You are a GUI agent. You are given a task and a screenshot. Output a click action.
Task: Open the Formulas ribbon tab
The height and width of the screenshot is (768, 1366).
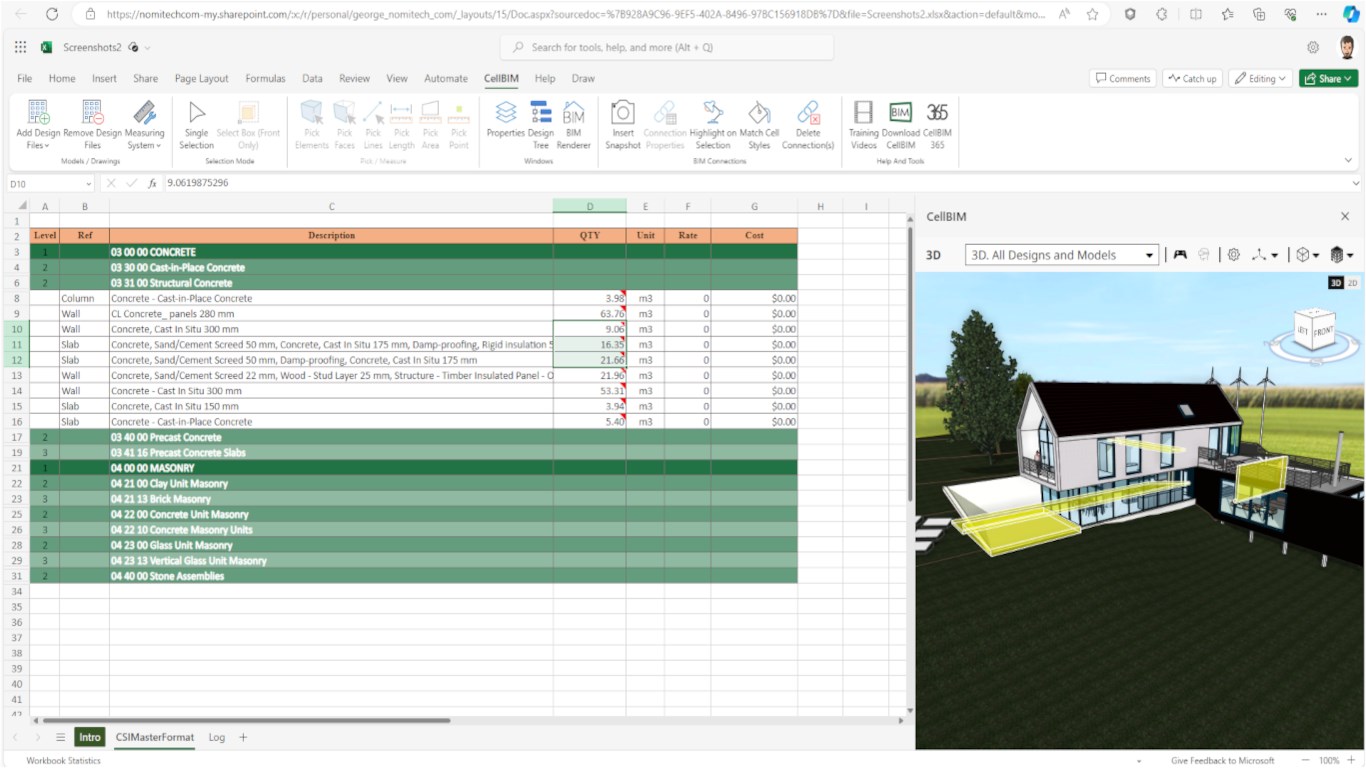click(265, 78)
